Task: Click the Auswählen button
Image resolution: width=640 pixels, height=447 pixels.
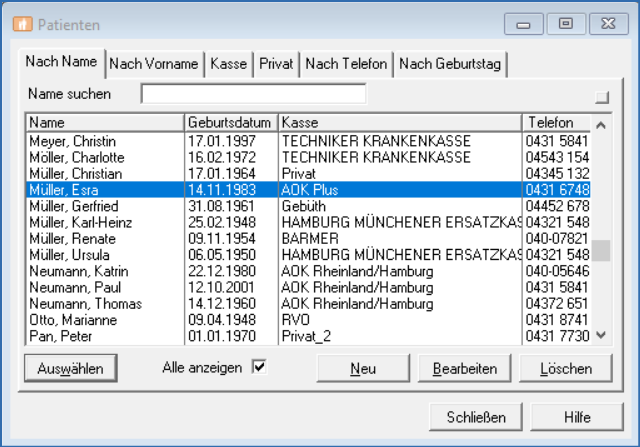Action: (x=71, y=368)
